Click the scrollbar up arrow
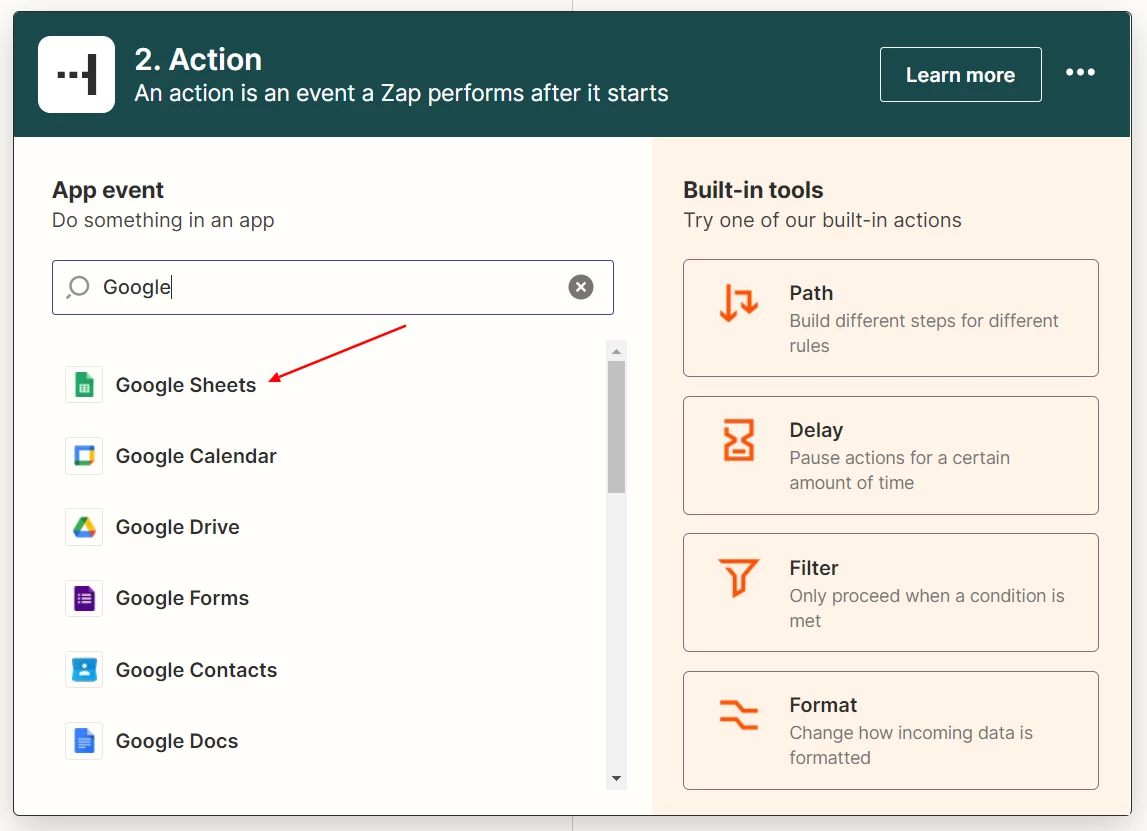1147x831 pixels. pyautogui.click(x=616, y=352)
